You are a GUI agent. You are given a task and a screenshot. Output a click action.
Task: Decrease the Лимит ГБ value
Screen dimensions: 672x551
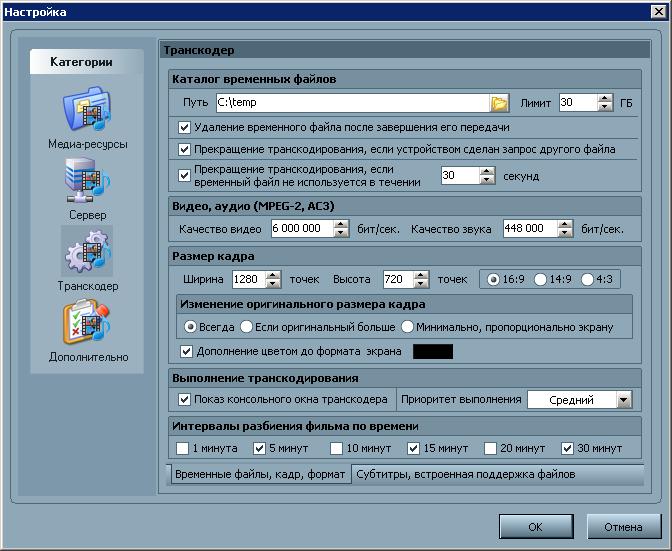[605, 107]
